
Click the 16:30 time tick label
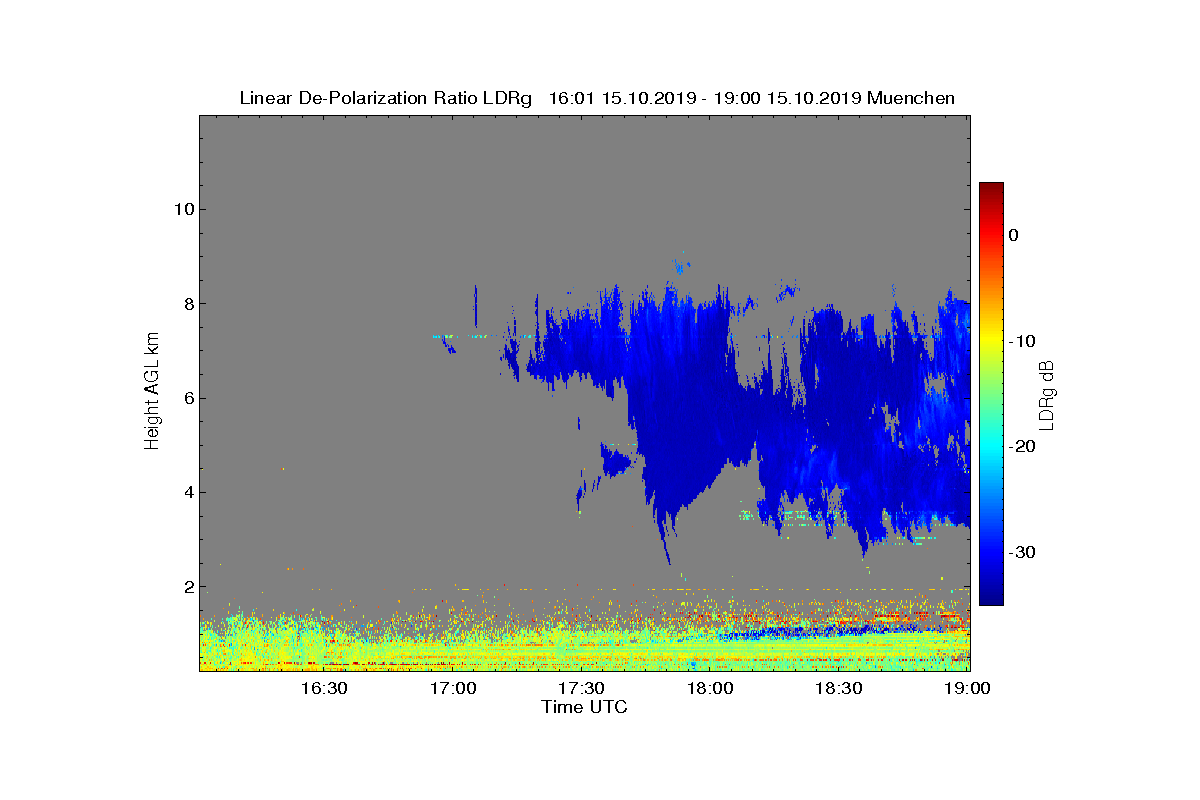(x=326, y=688)
